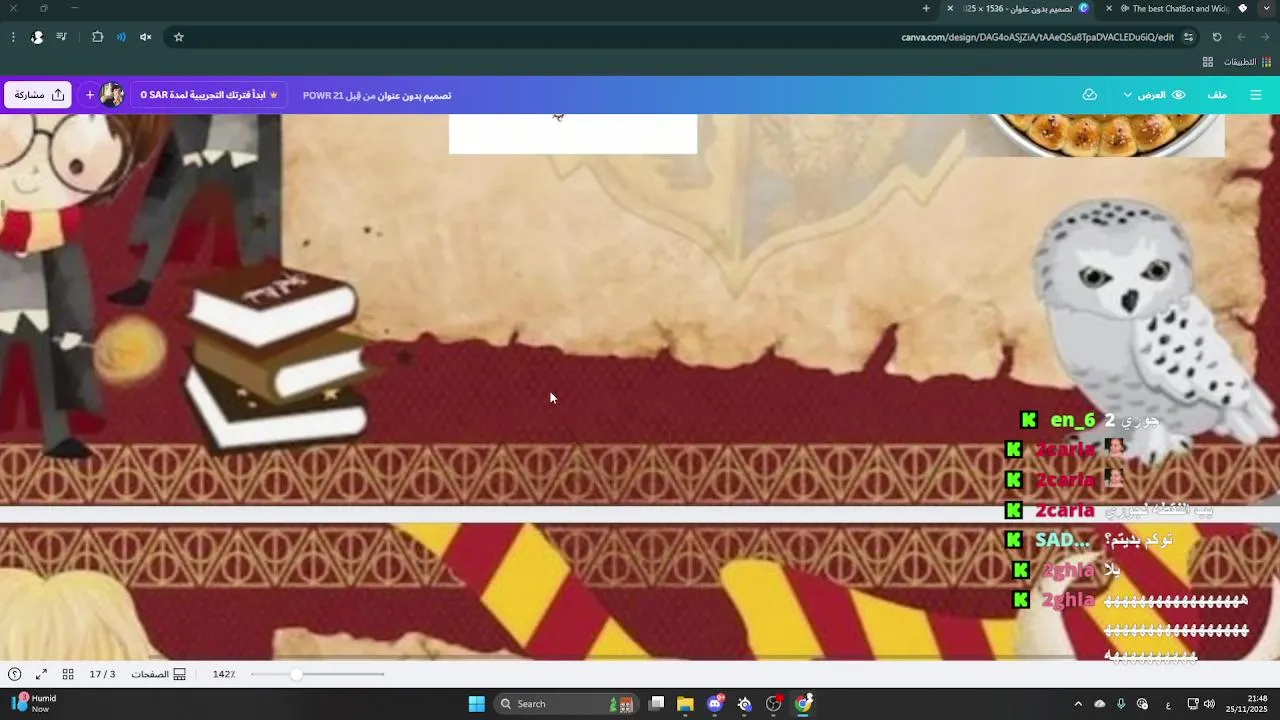Add a collaborator with the plus button
Image resolution: width=1280 pixels, height=720 pixels.
(89, 95)
